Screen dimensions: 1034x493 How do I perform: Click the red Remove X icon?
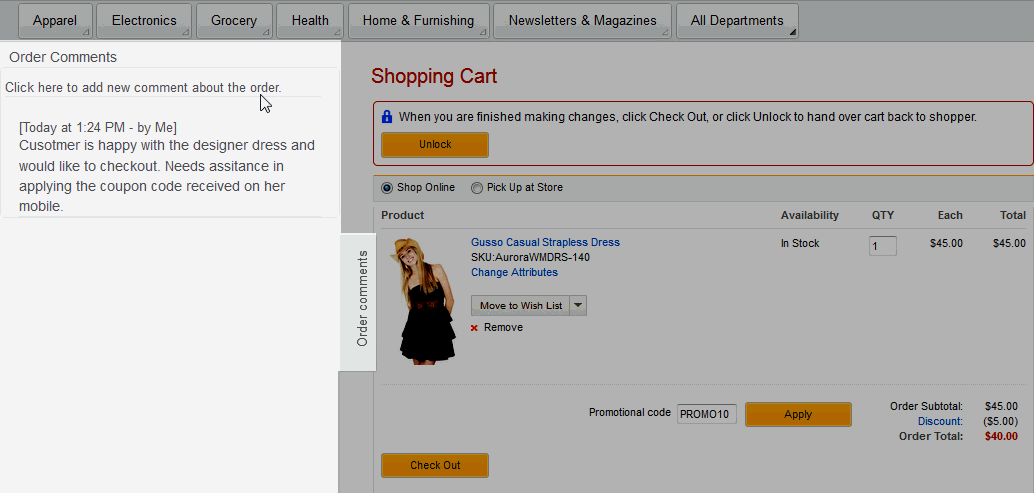pos(474,328)
